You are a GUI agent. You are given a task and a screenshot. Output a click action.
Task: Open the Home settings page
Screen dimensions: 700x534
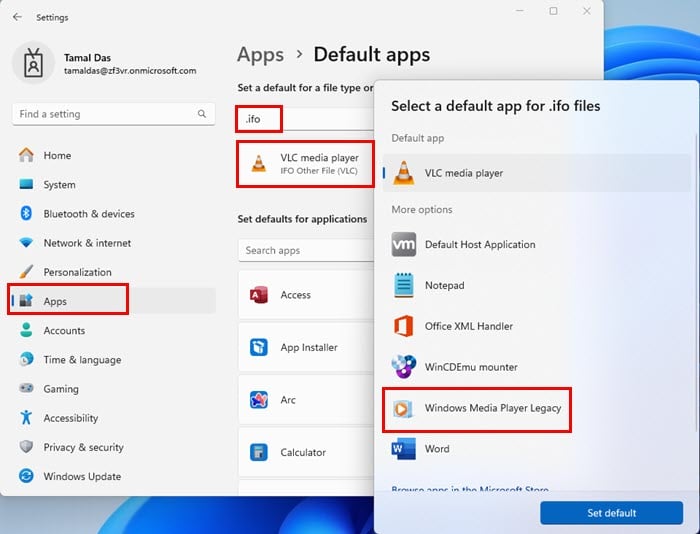point(113,155)
